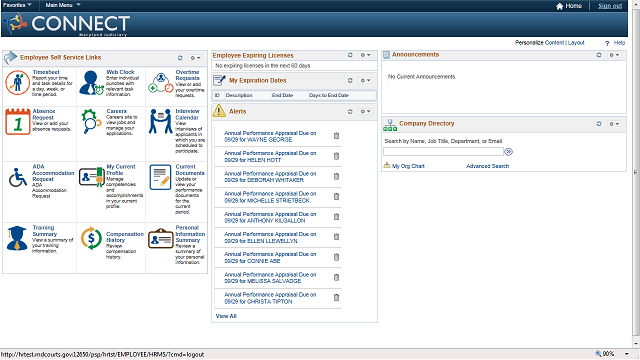Open the Personal Information Summary icon

[161, 238]
